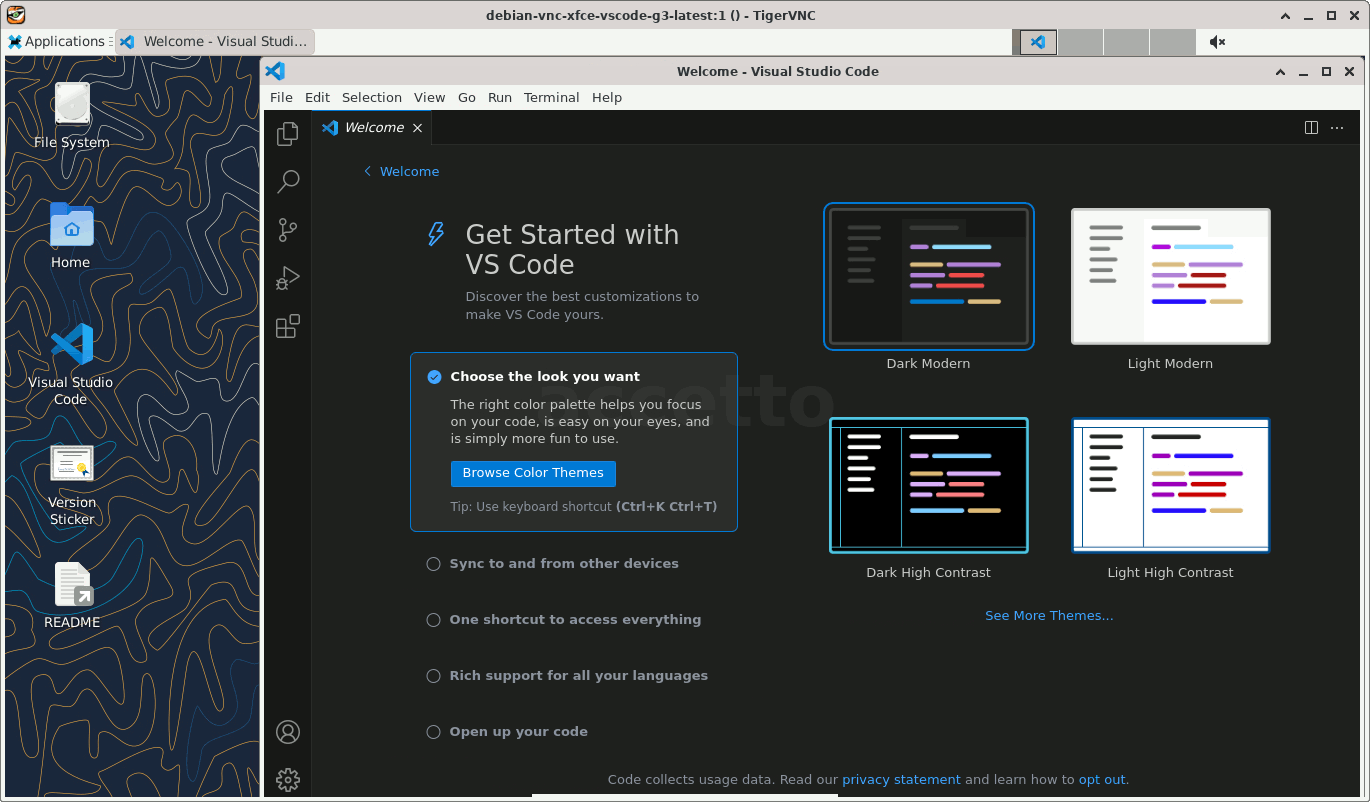Screen dimensions: 1370x802
Task: Open the Selection menu
Action: (372, 98)
